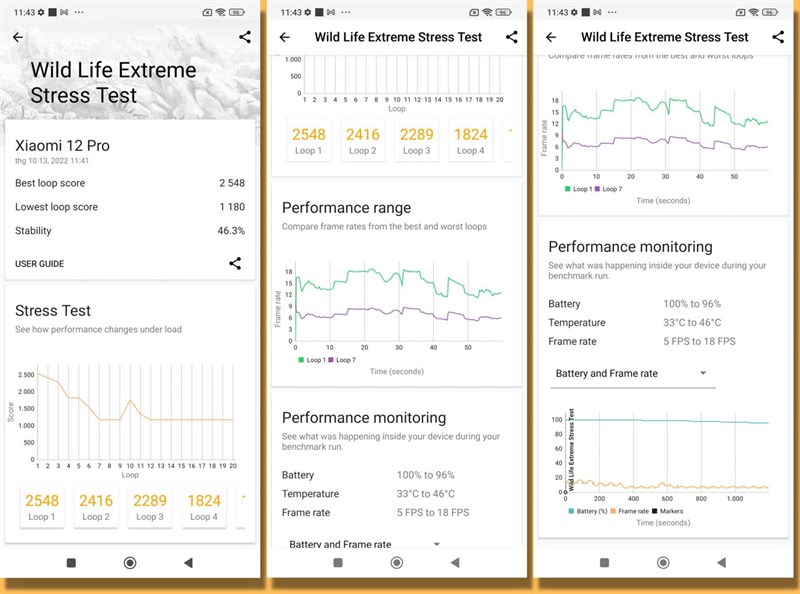Tap Stability value 46.3%

click(231, 231)
